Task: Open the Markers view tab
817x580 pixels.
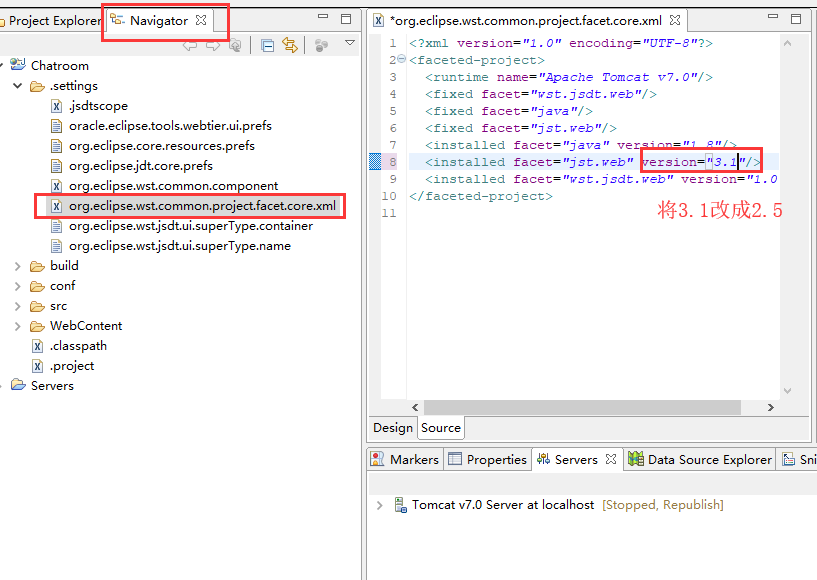Action: [405, 460]
